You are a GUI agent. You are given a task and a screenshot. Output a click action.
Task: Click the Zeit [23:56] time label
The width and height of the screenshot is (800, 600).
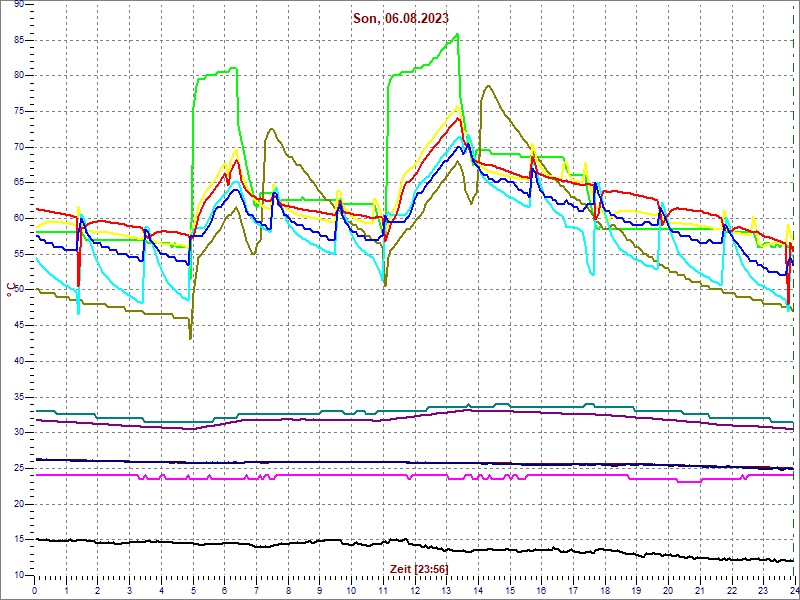[x=419, y=568]
